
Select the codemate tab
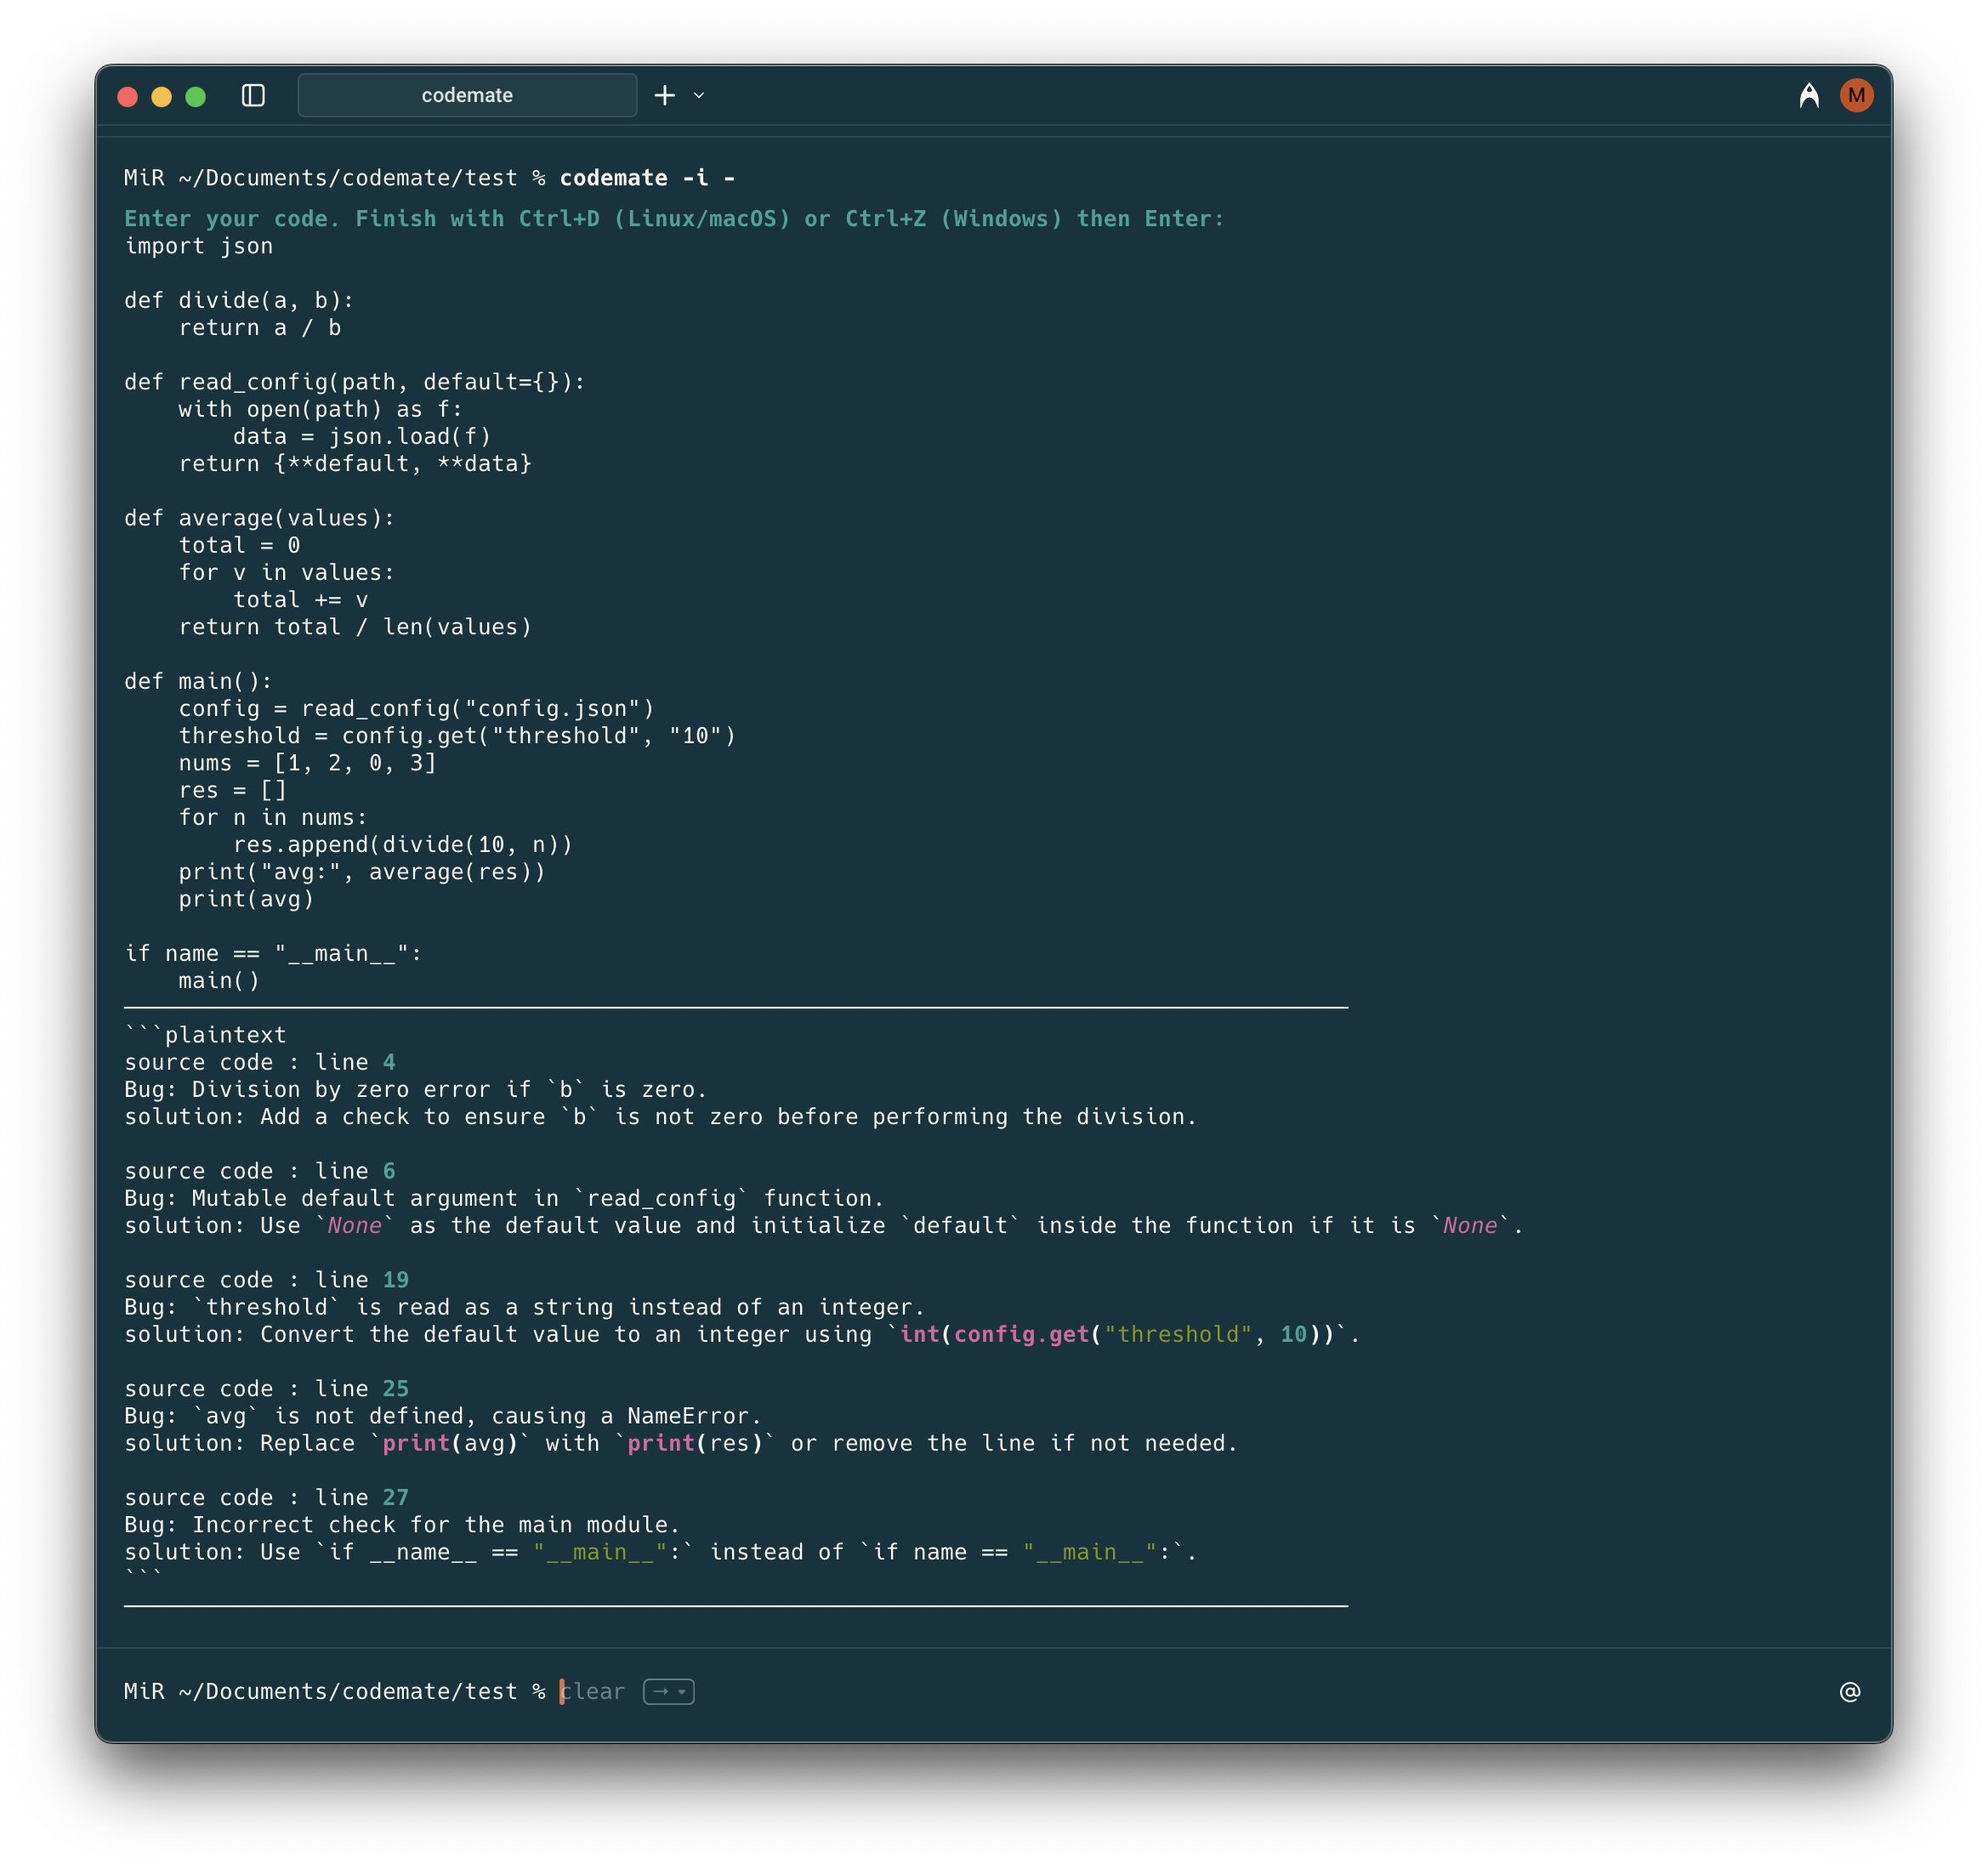click(467, 95)
